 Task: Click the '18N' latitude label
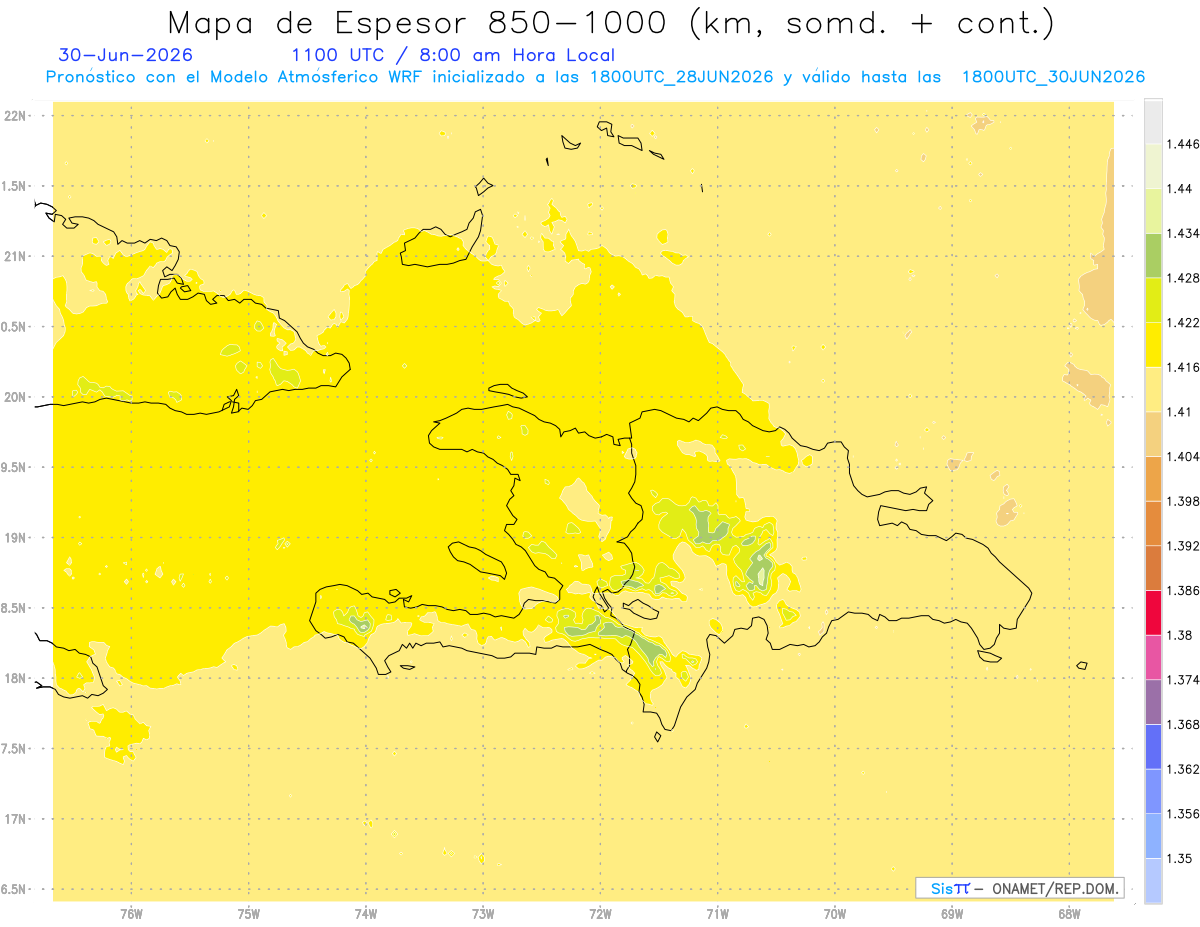tap(15, 678)
